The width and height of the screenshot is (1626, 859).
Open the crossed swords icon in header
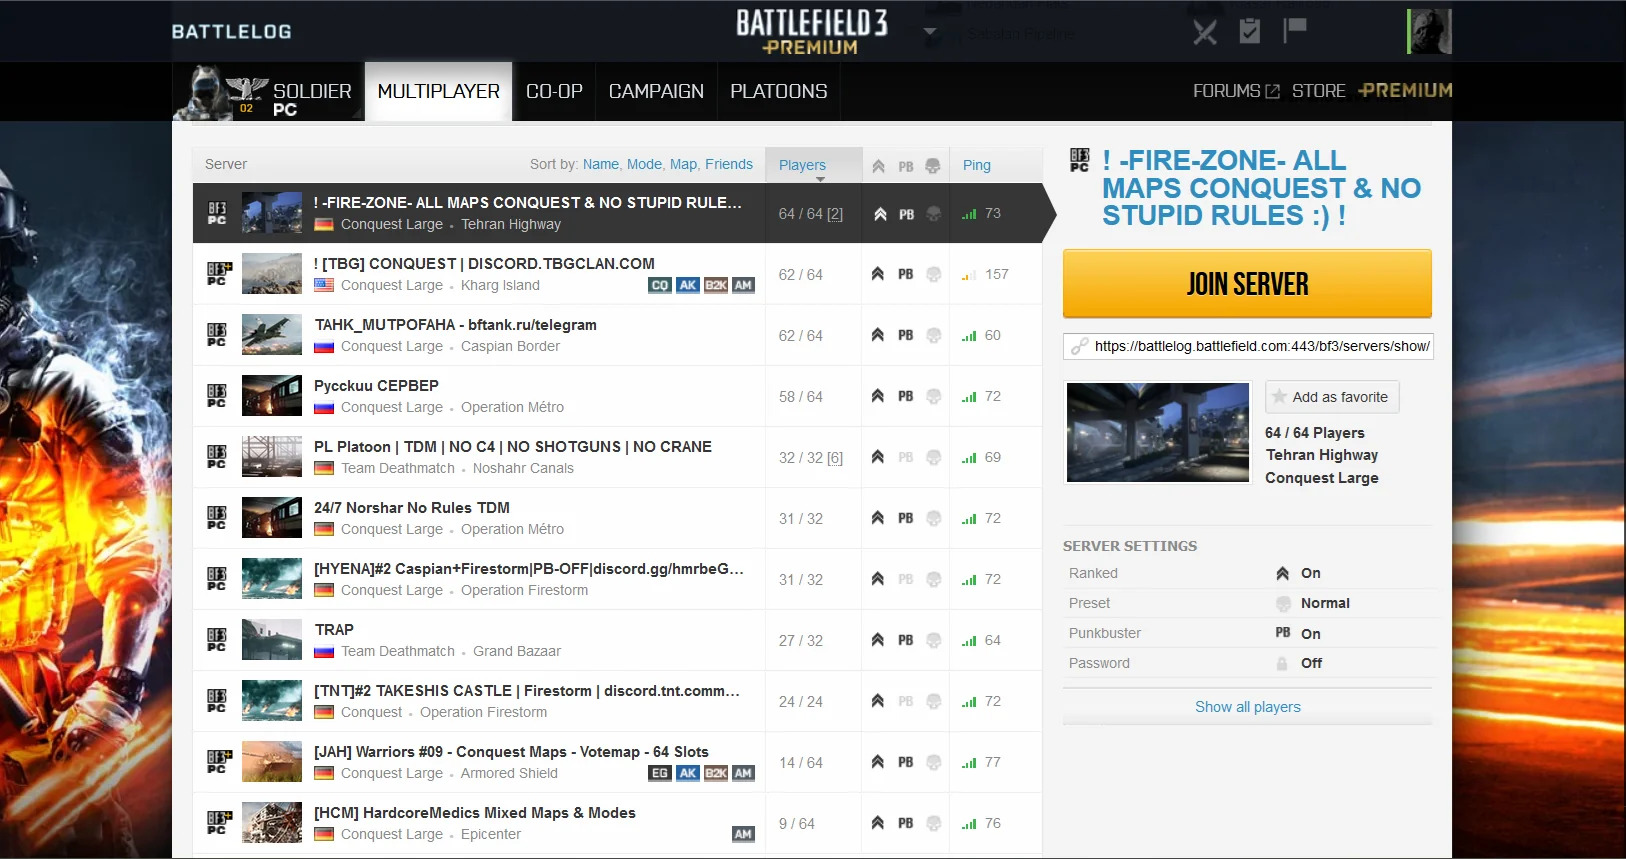(x=1205, y=32)
